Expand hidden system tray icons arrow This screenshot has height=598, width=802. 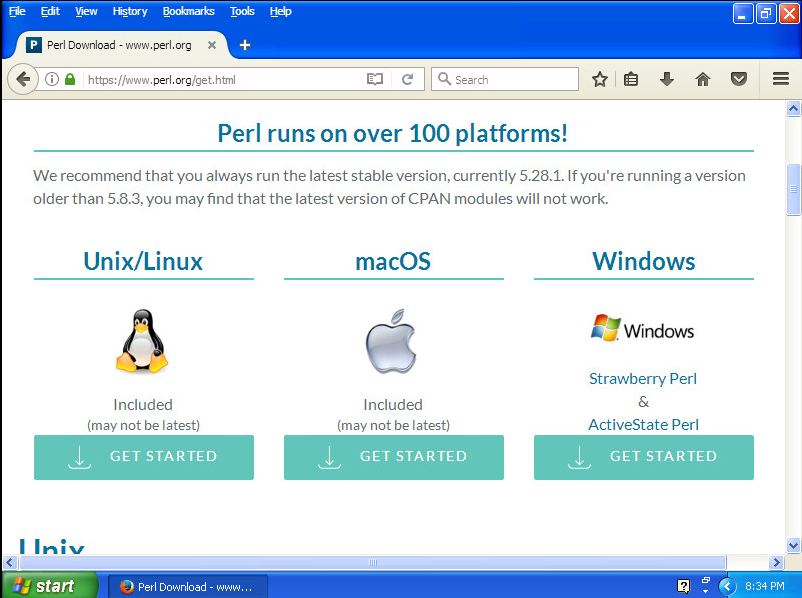pyautogui.click(x=727, y=586)
